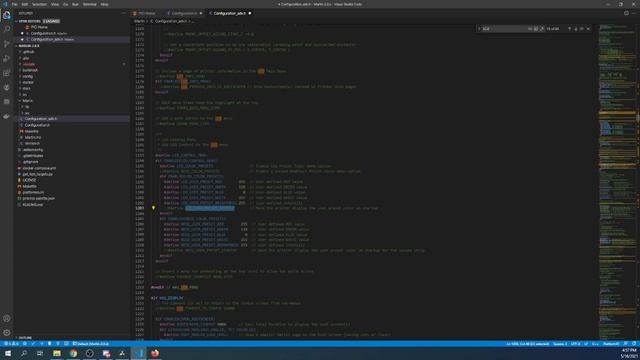Toggle Use Regular Expression in Find widget
This screenshot has height=360, width=640.
(542, 29)
